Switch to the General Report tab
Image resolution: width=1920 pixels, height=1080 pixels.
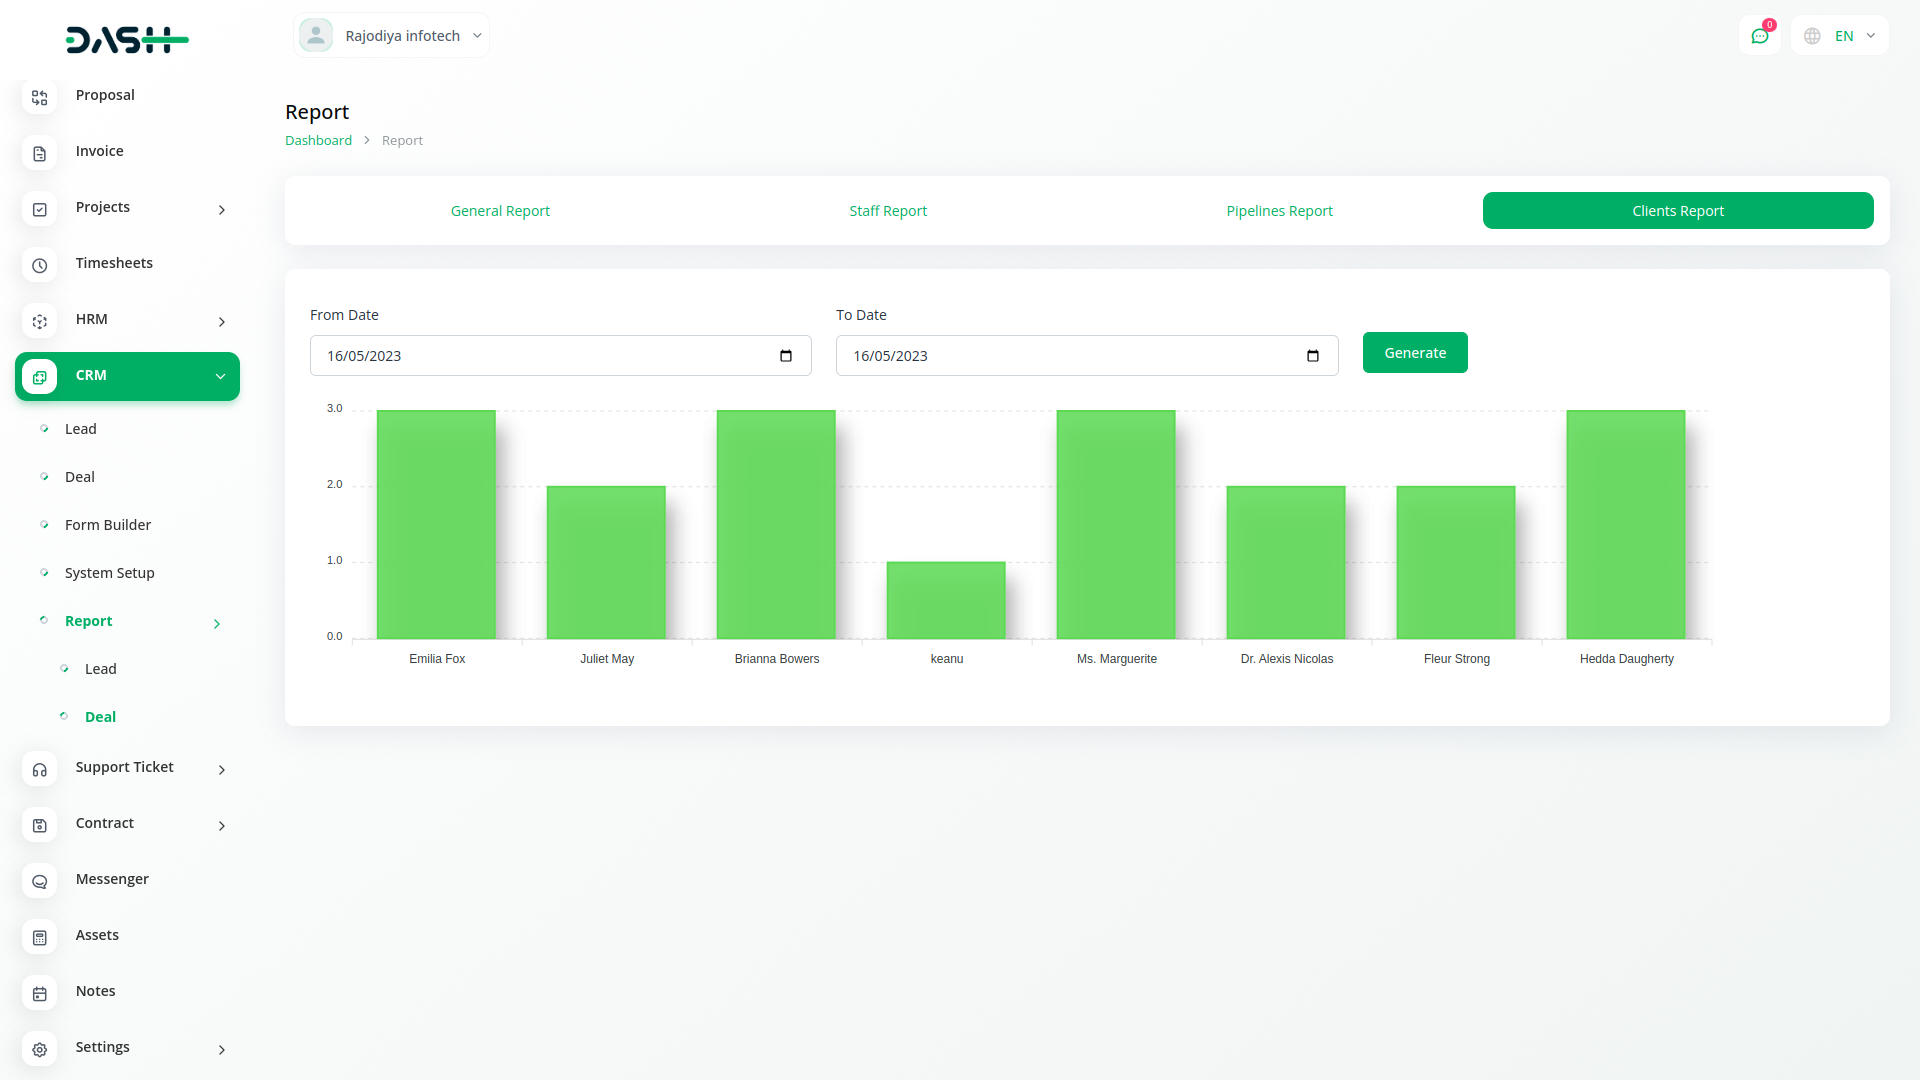[500, 211]
